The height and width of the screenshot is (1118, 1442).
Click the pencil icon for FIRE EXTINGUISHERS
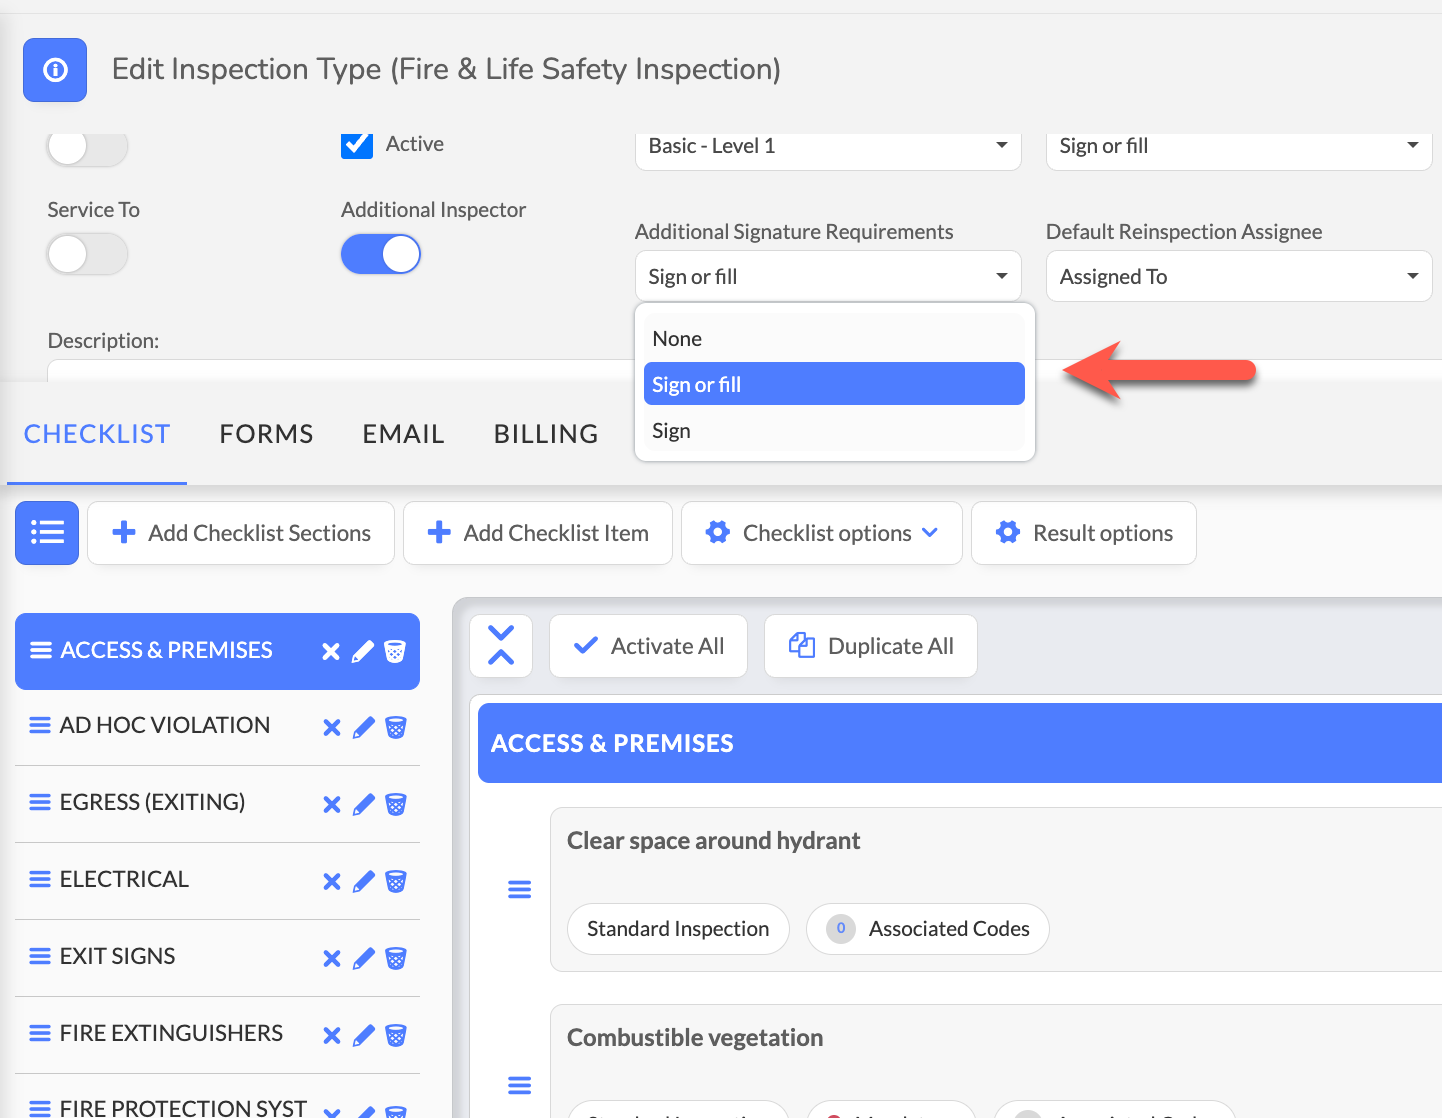(364, 1035)
